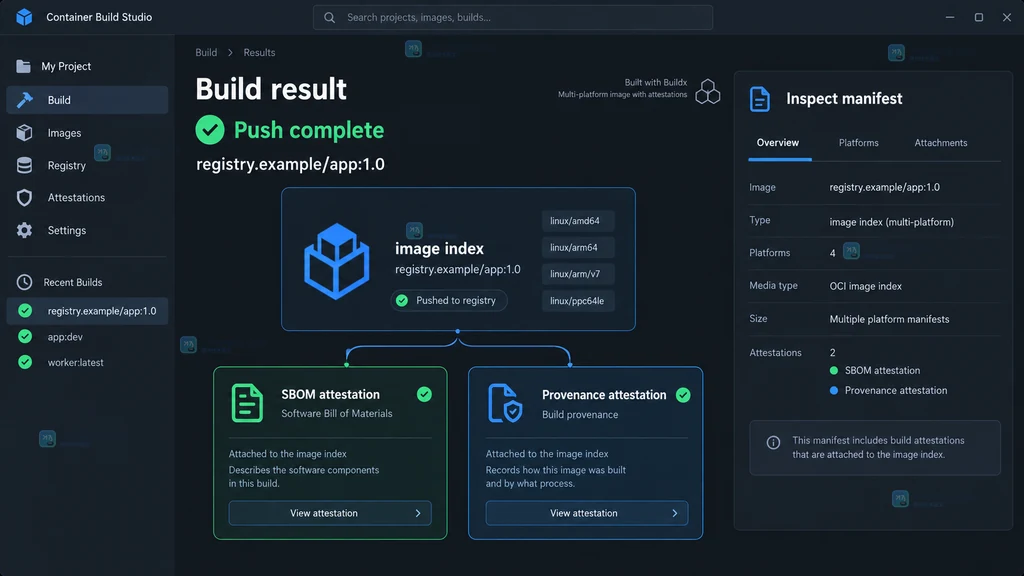The image size is (1024, 576).
Task: Click the Container Build Studio cube logo
Action: coord(24,17)
